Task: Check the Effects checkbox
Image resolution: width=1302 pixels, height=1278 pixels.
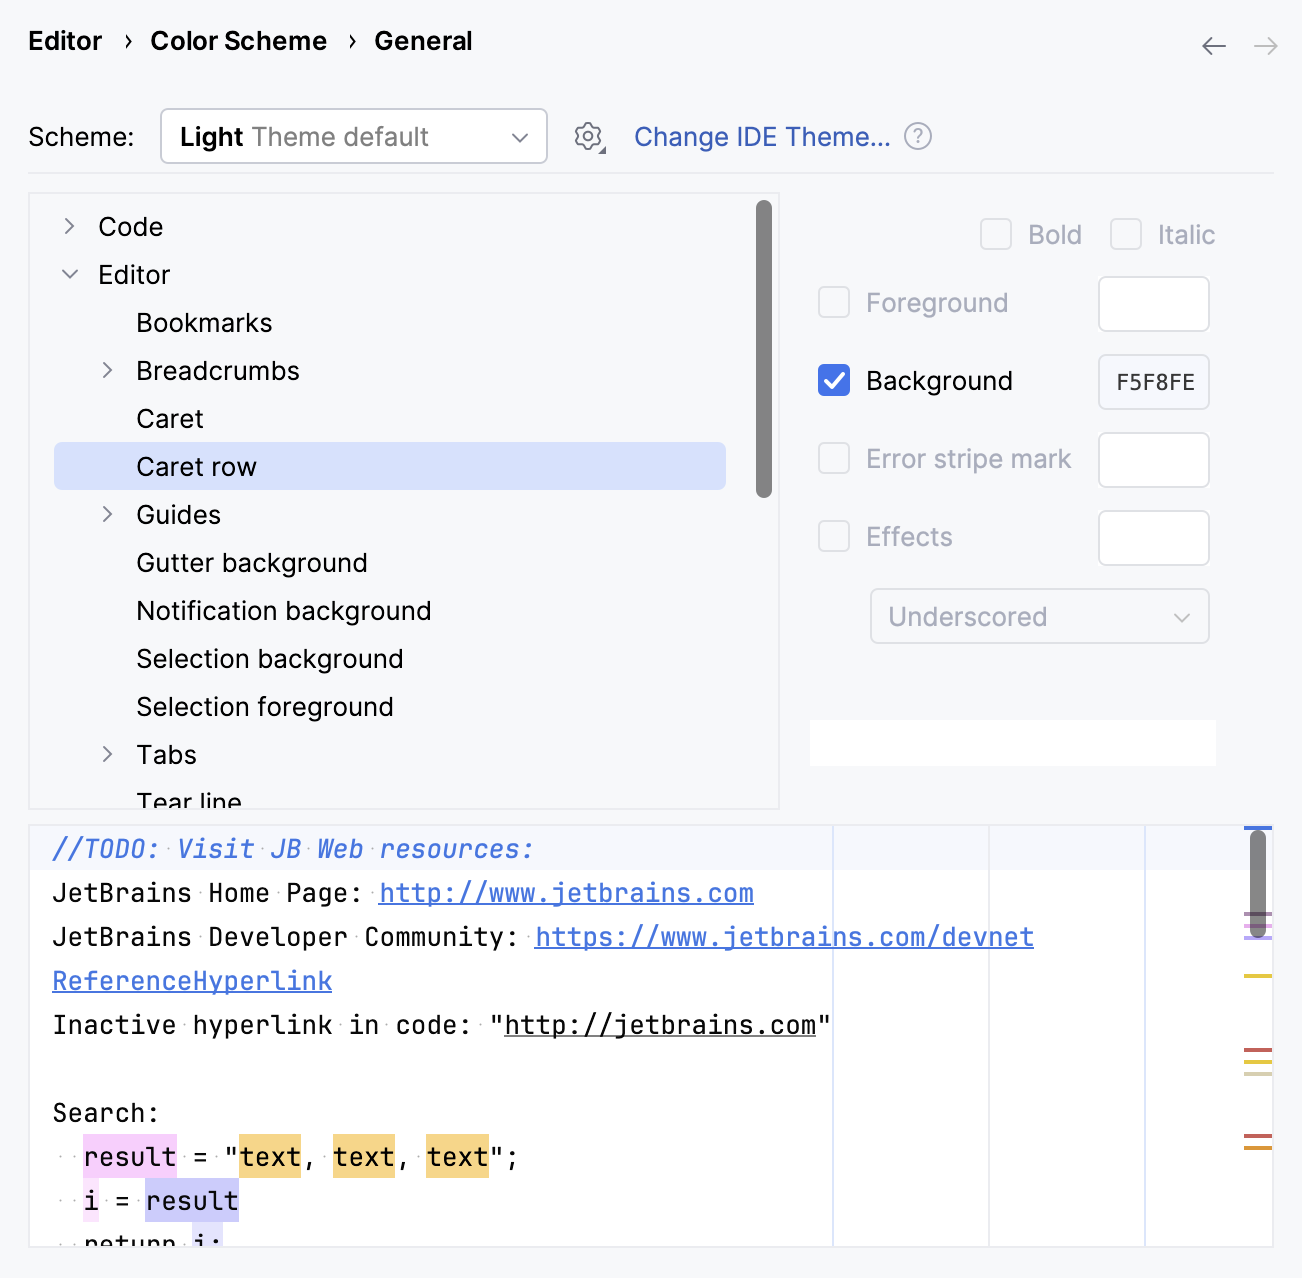Action: (833, 536)
